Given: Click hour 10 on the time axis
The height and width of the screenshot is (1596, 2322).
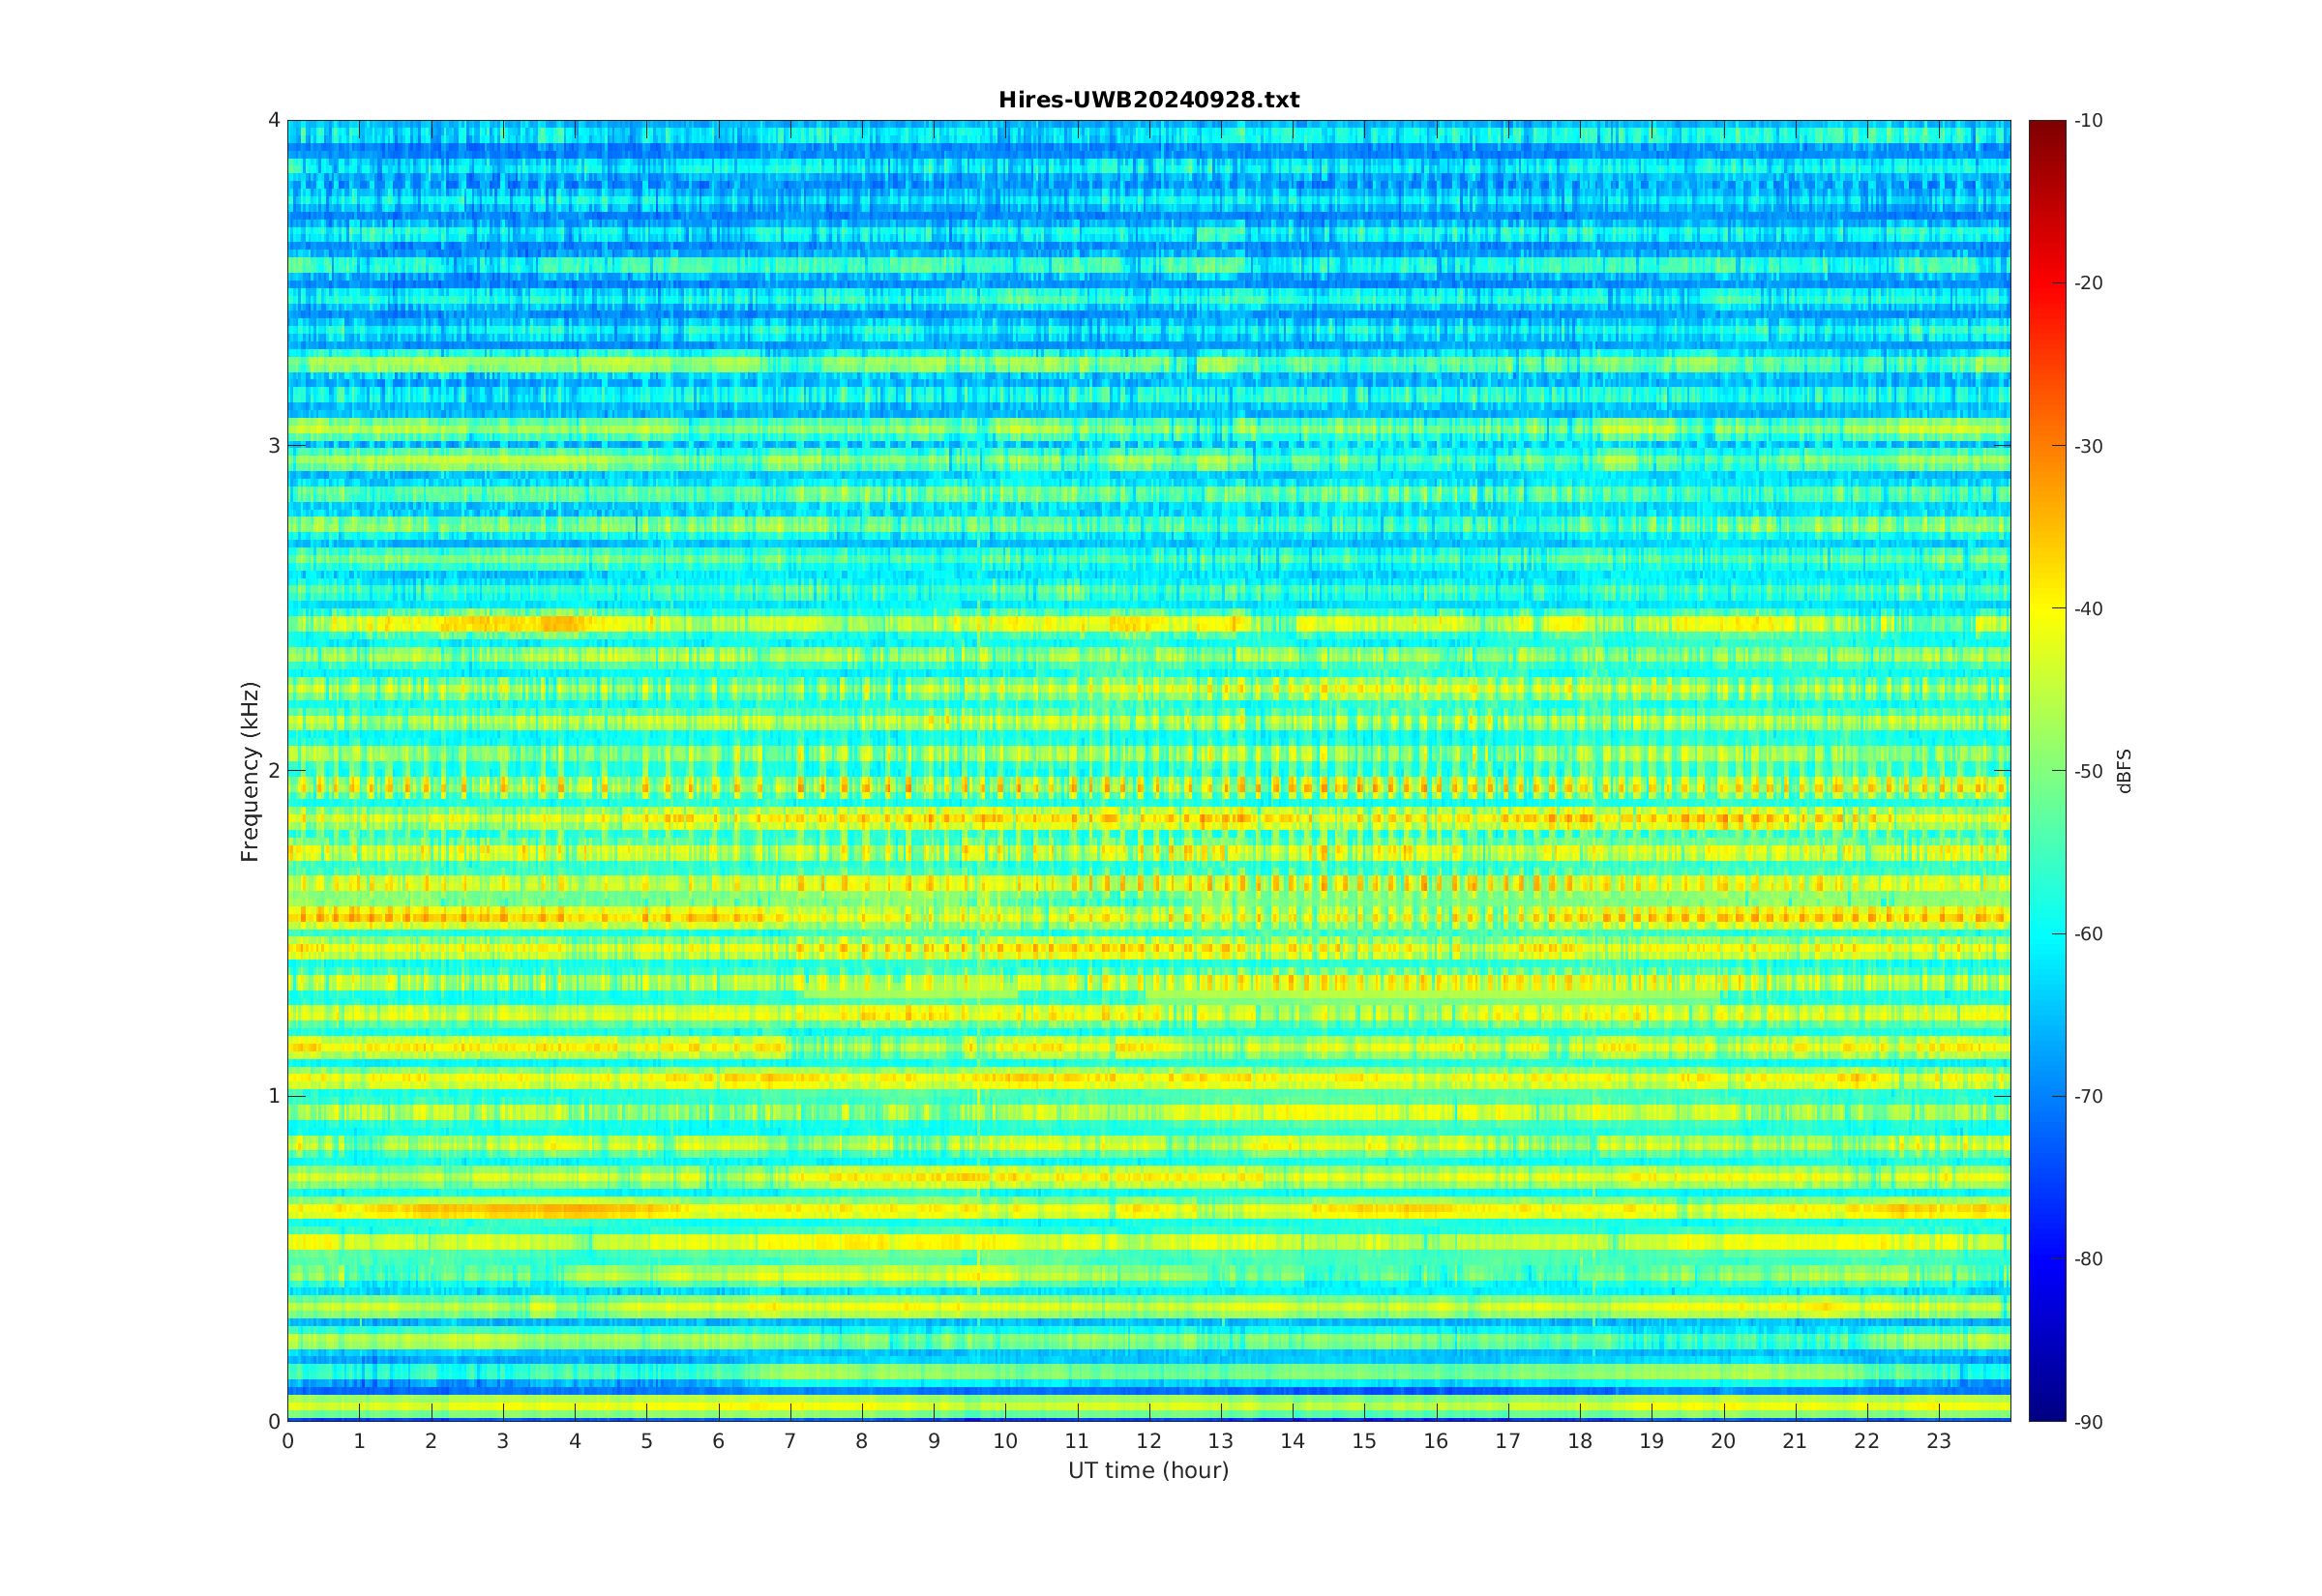Looking at the screenshot, I should click(1005, 1441).
